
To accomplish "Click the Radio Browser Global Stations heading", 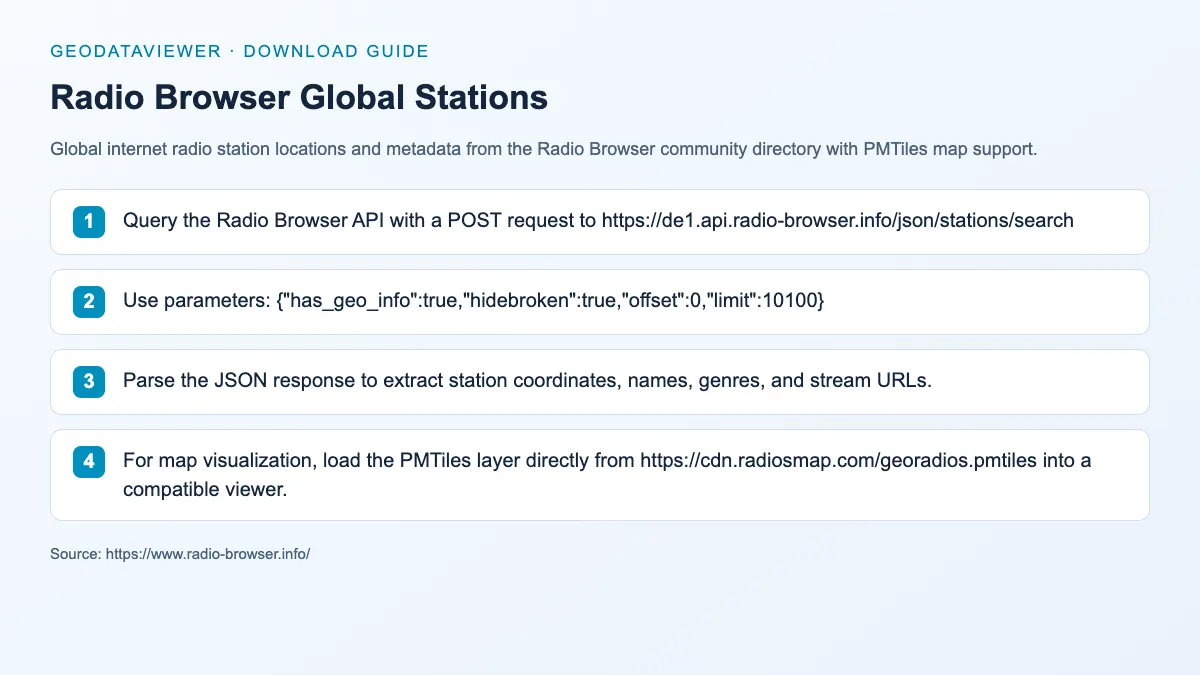I will coord(299,97).
